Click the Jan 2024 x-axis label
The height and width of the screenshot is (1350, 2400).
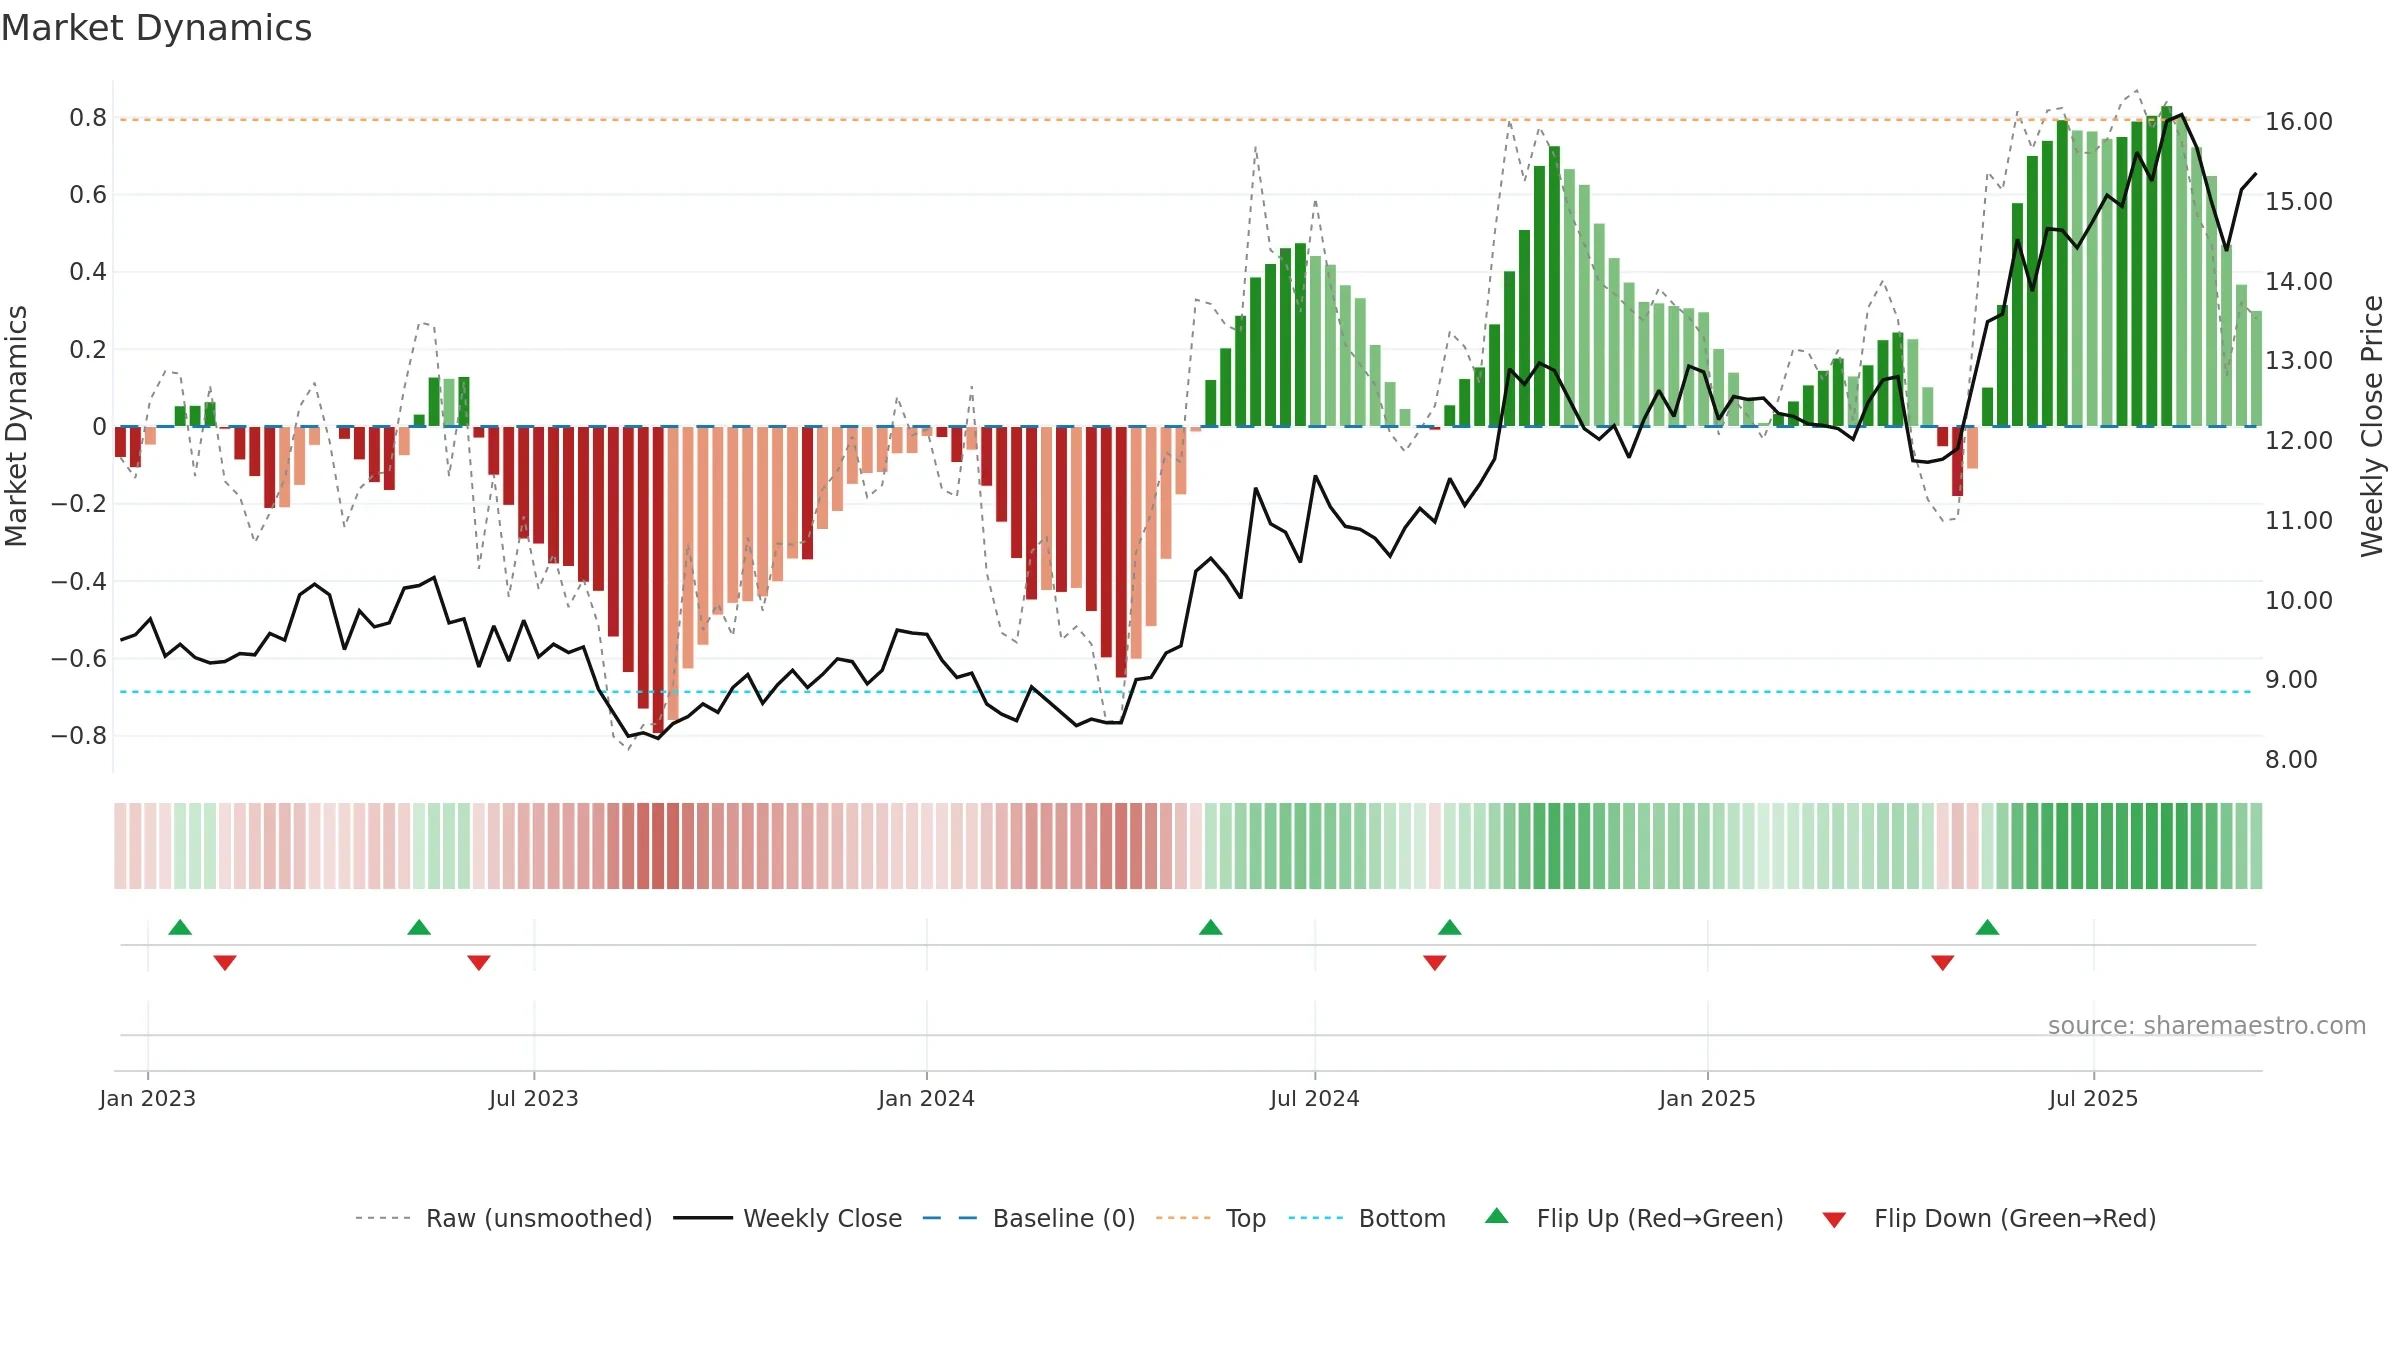[927, 1098]
